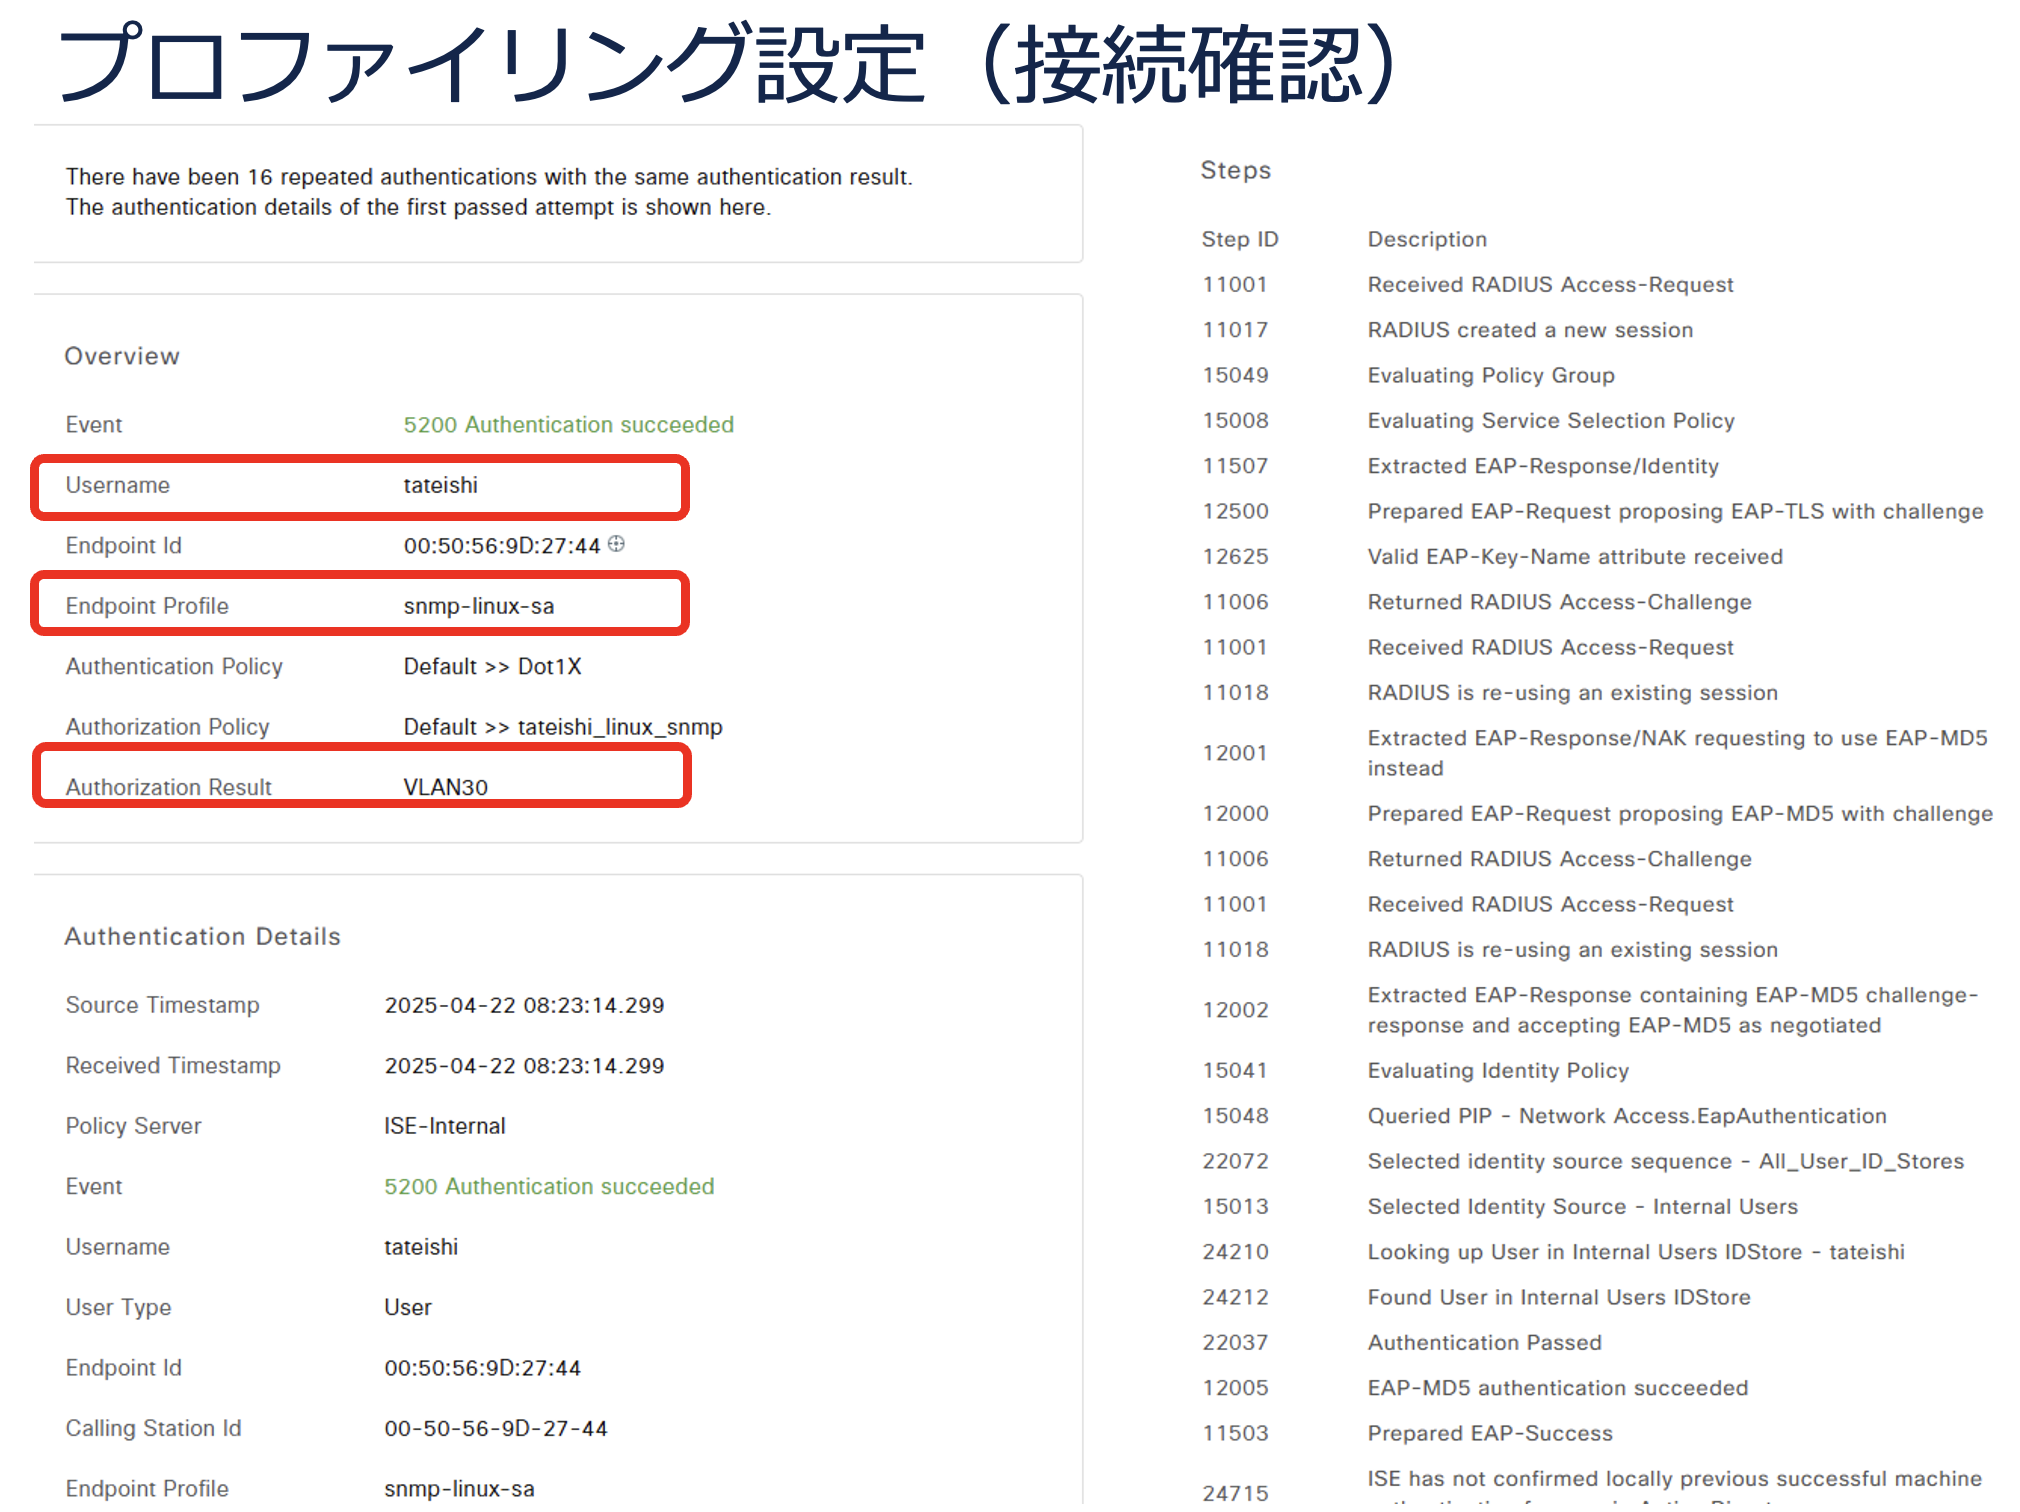Click the Description column header
Viewport: 2020px width, 1512px height.
(1426, 239)
